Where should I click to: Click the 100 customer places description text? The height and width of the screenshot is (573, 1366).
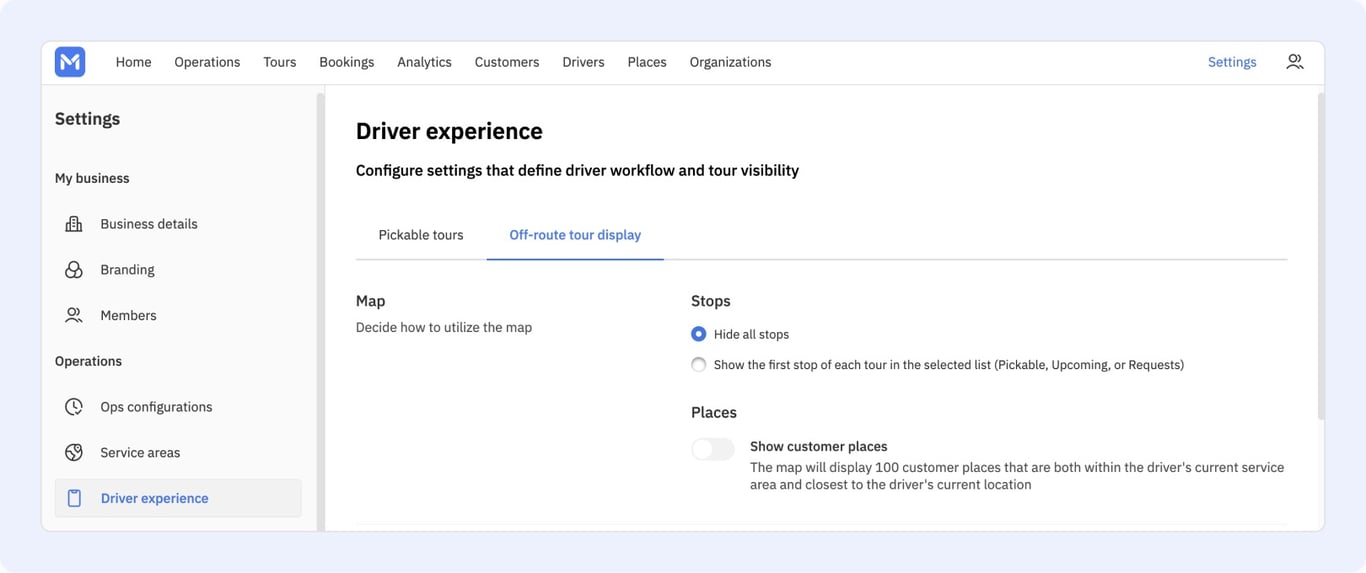pos(1017,476)
